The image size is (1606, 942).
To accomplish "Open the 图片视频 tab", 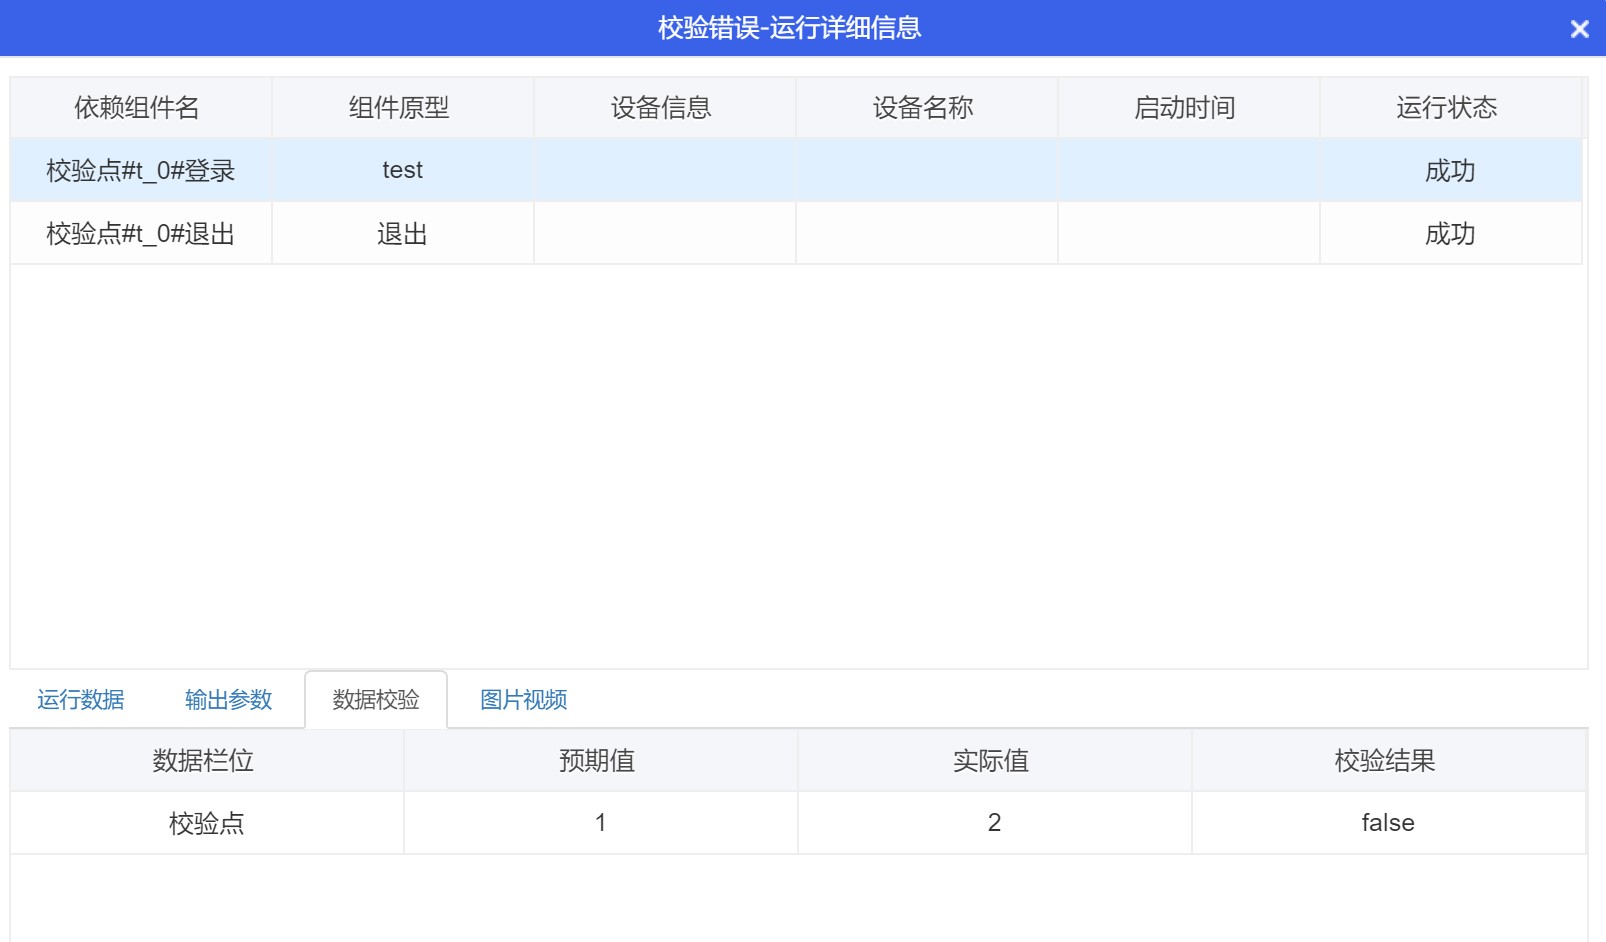I will click(523, 700).
